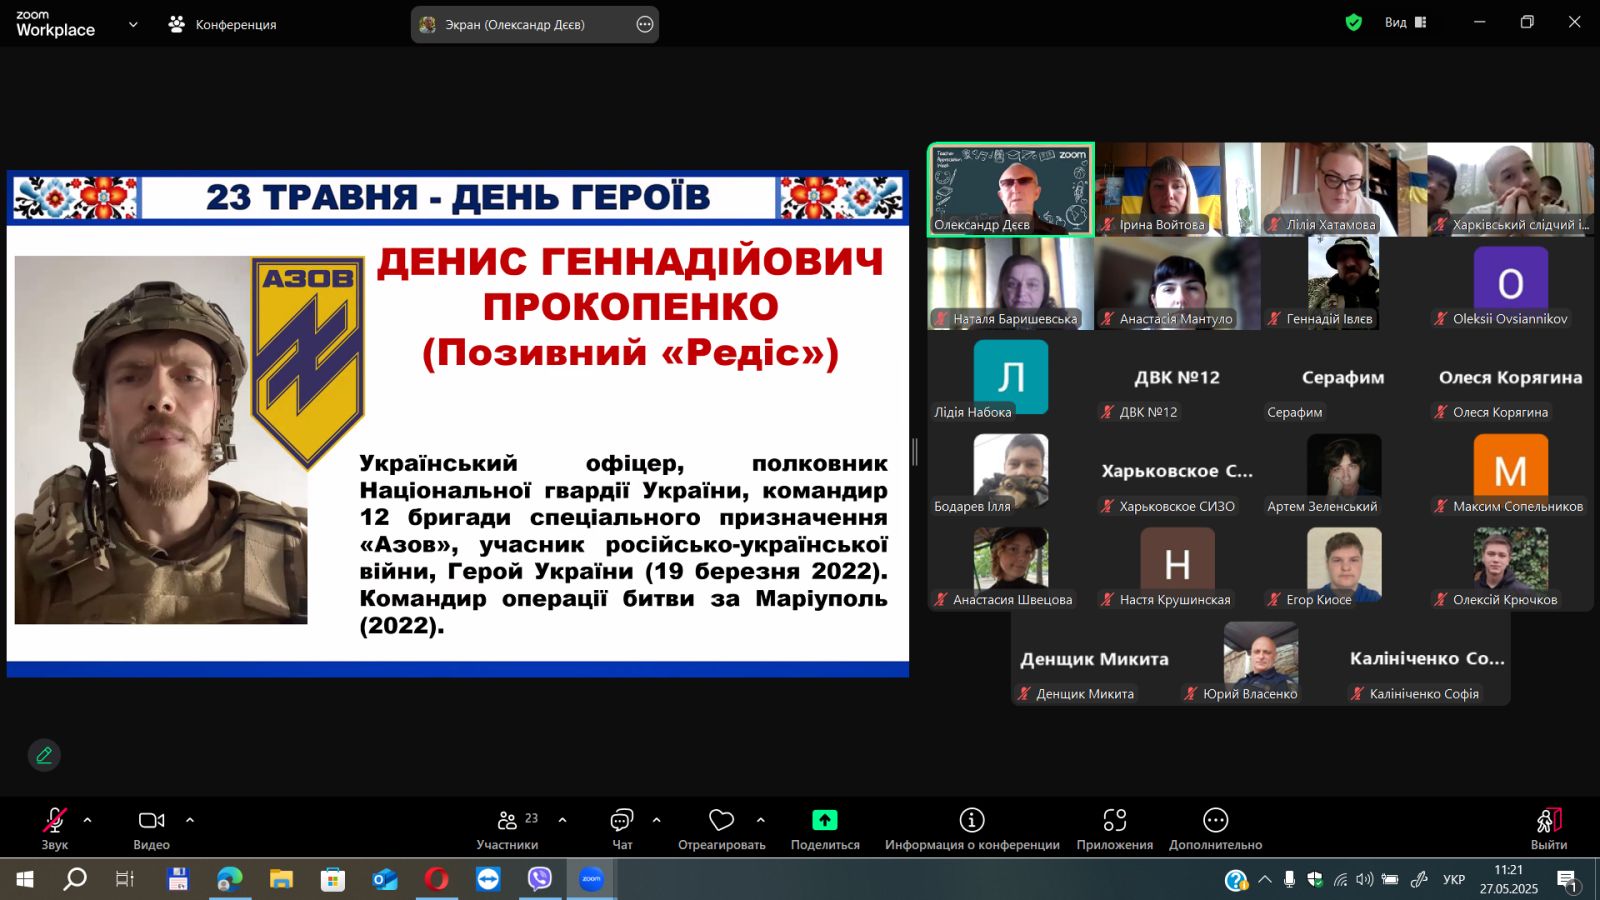This screenshot has height=900, width=1600.
Task: Expand video options arrow next to Видео
Action: click(x=190, y=820)
